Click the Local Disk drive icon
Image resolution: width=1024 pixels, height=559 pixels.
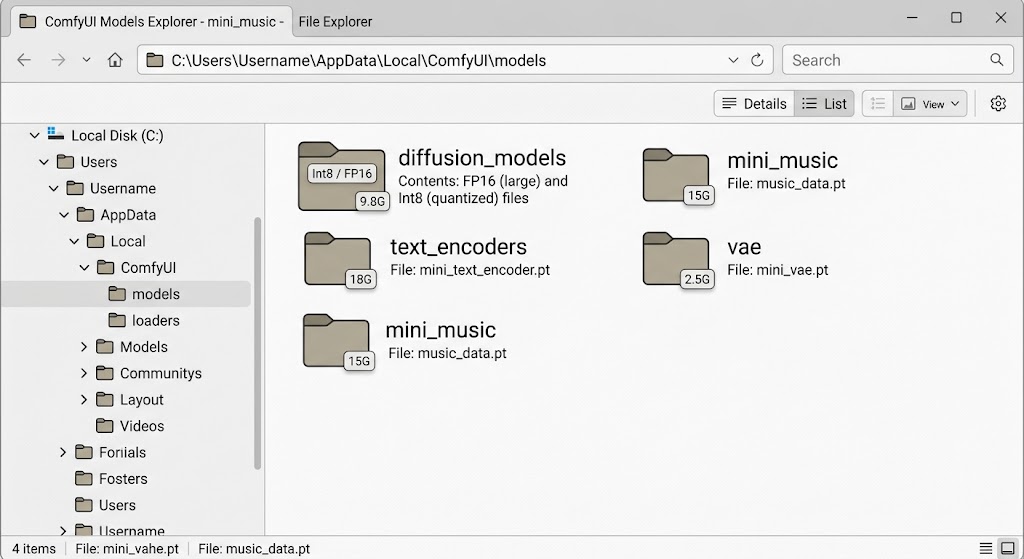coord(56,135)
